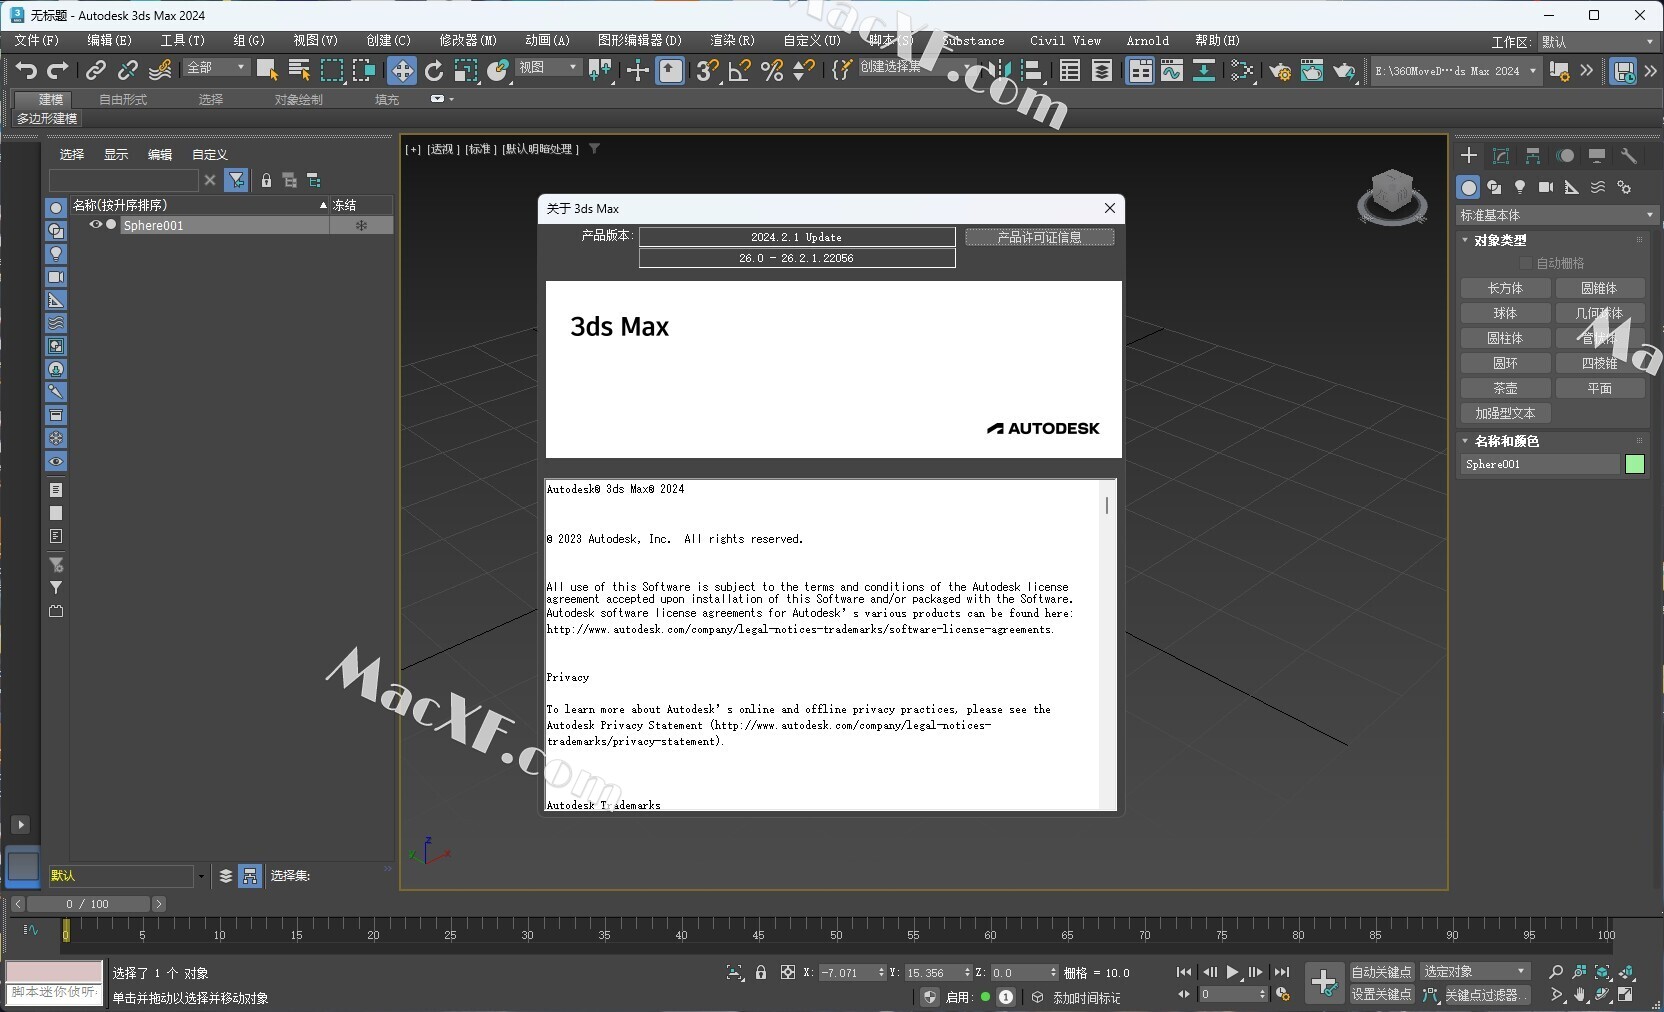Click the Sphere001 name input field
Image resolution: width=1664 pixels, height=1012 pixels.
coord(1539,464)
